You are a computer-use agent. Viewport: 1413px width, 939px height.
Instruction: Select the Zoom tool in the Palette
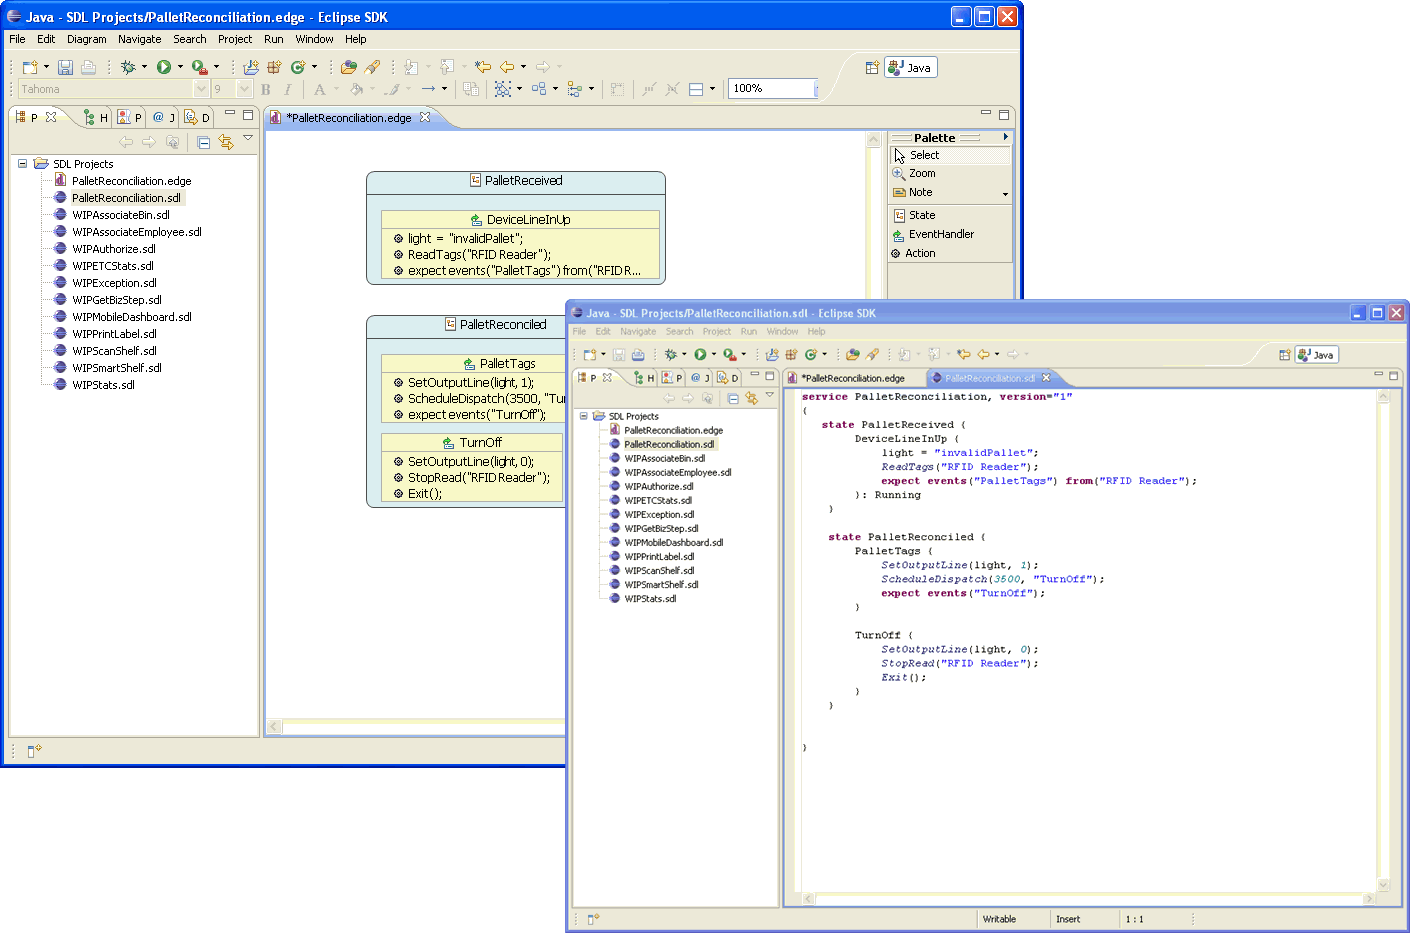pos(921,173)
